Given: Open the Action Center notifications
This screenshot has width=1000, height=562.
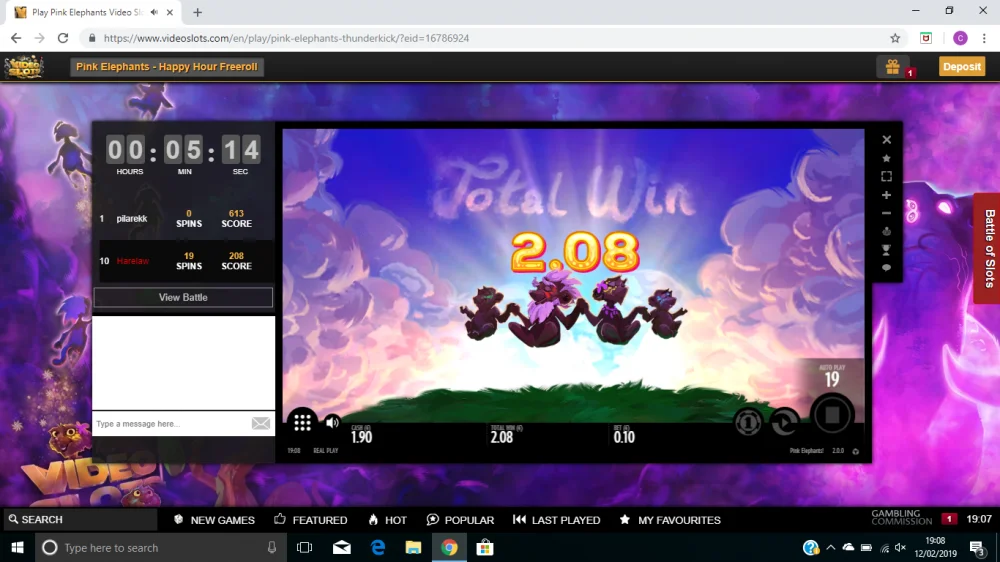Looking at the screenshot, I should coord(978,547).
